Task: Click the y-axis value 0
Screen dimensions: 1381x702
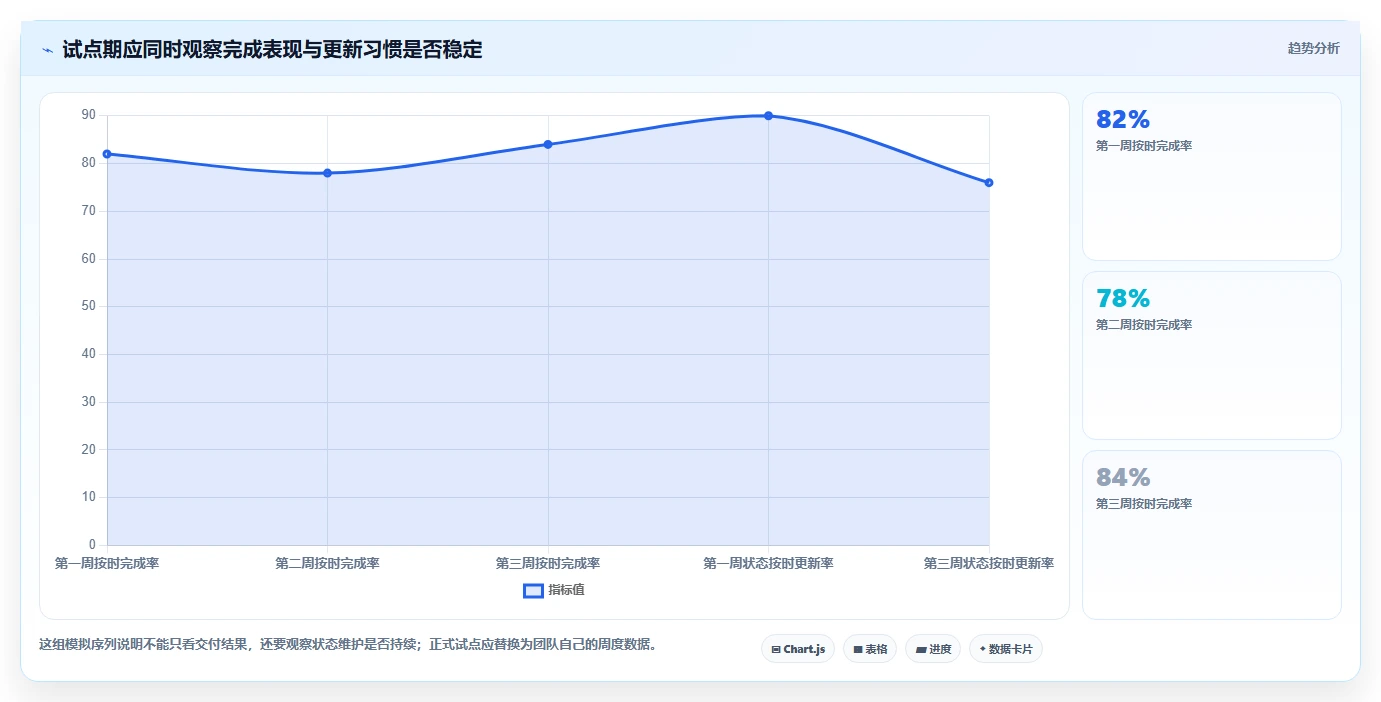Action: 92,545
